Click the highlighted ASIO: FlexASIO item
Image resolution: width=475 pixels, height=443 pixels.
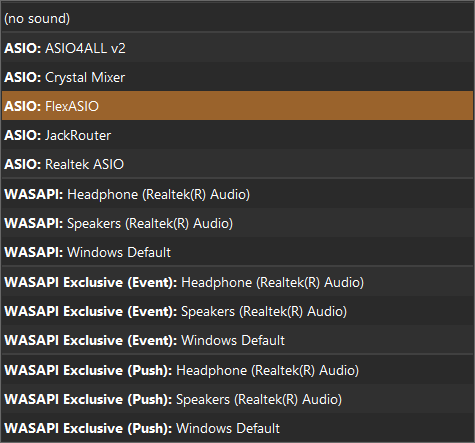point(237,106)
